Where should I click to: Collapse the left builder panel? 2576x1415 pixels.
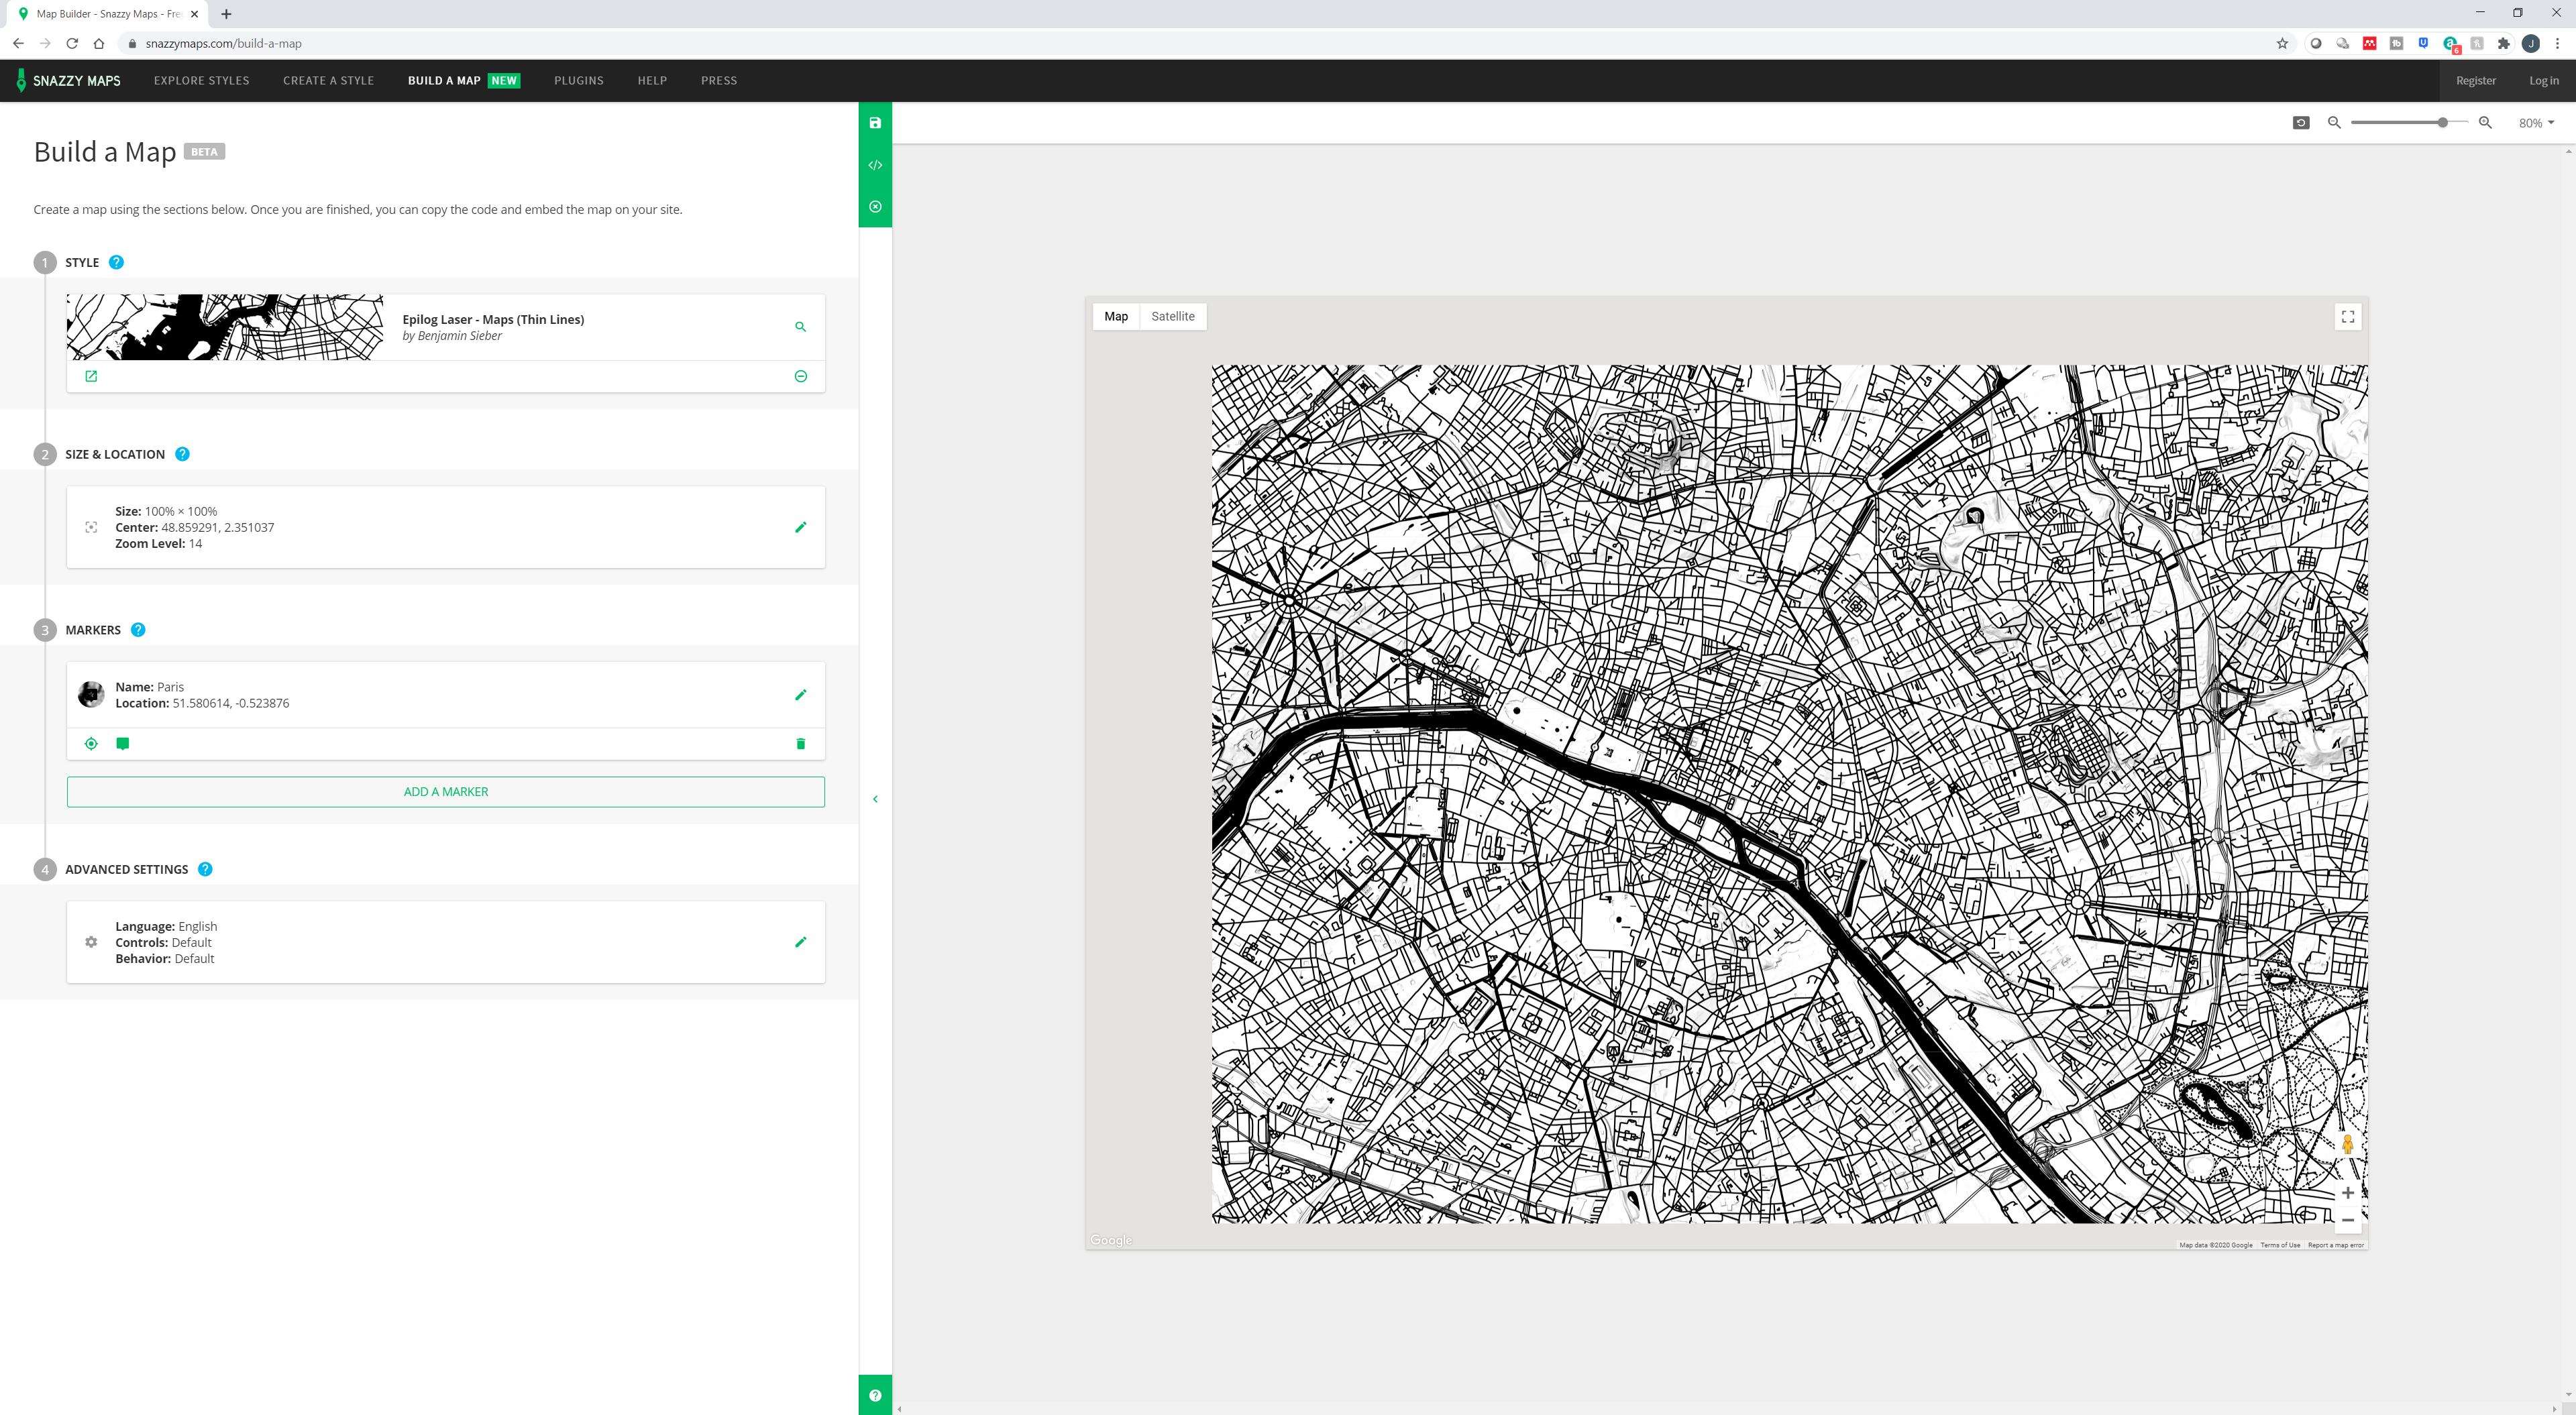(875, 799)
